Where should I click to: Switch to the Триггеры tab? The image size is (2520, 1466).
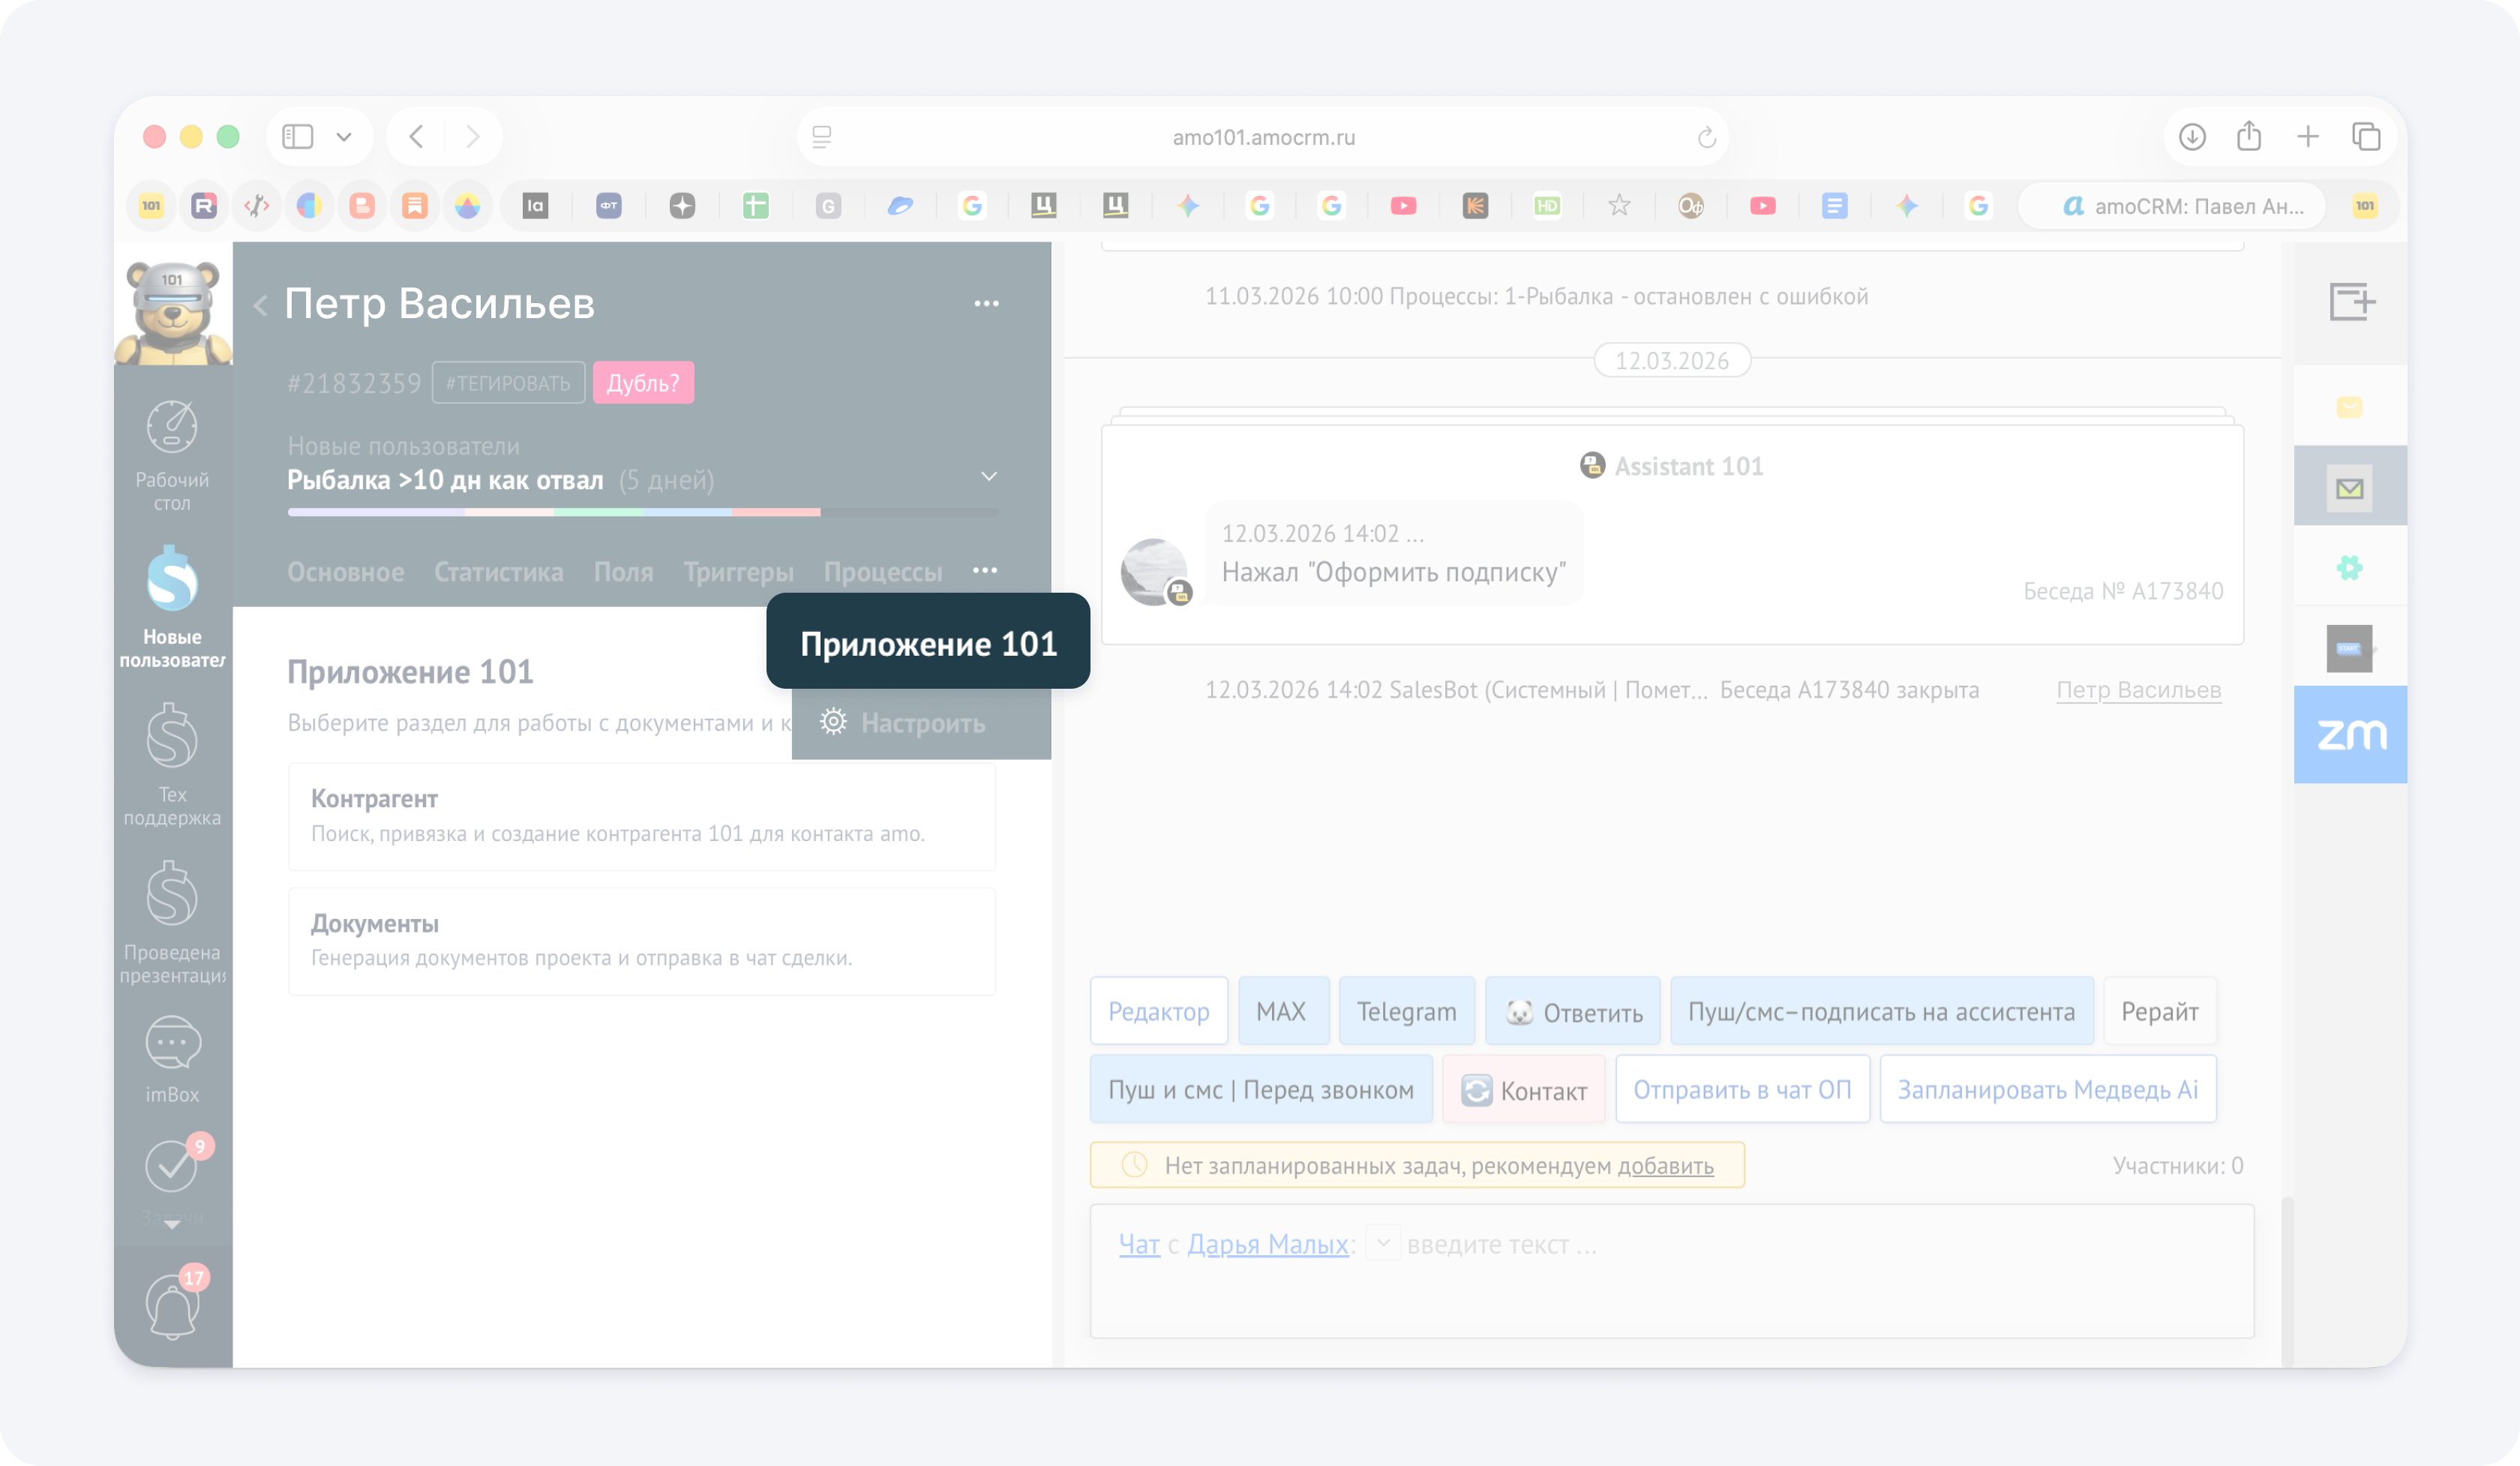coord(738,572)
